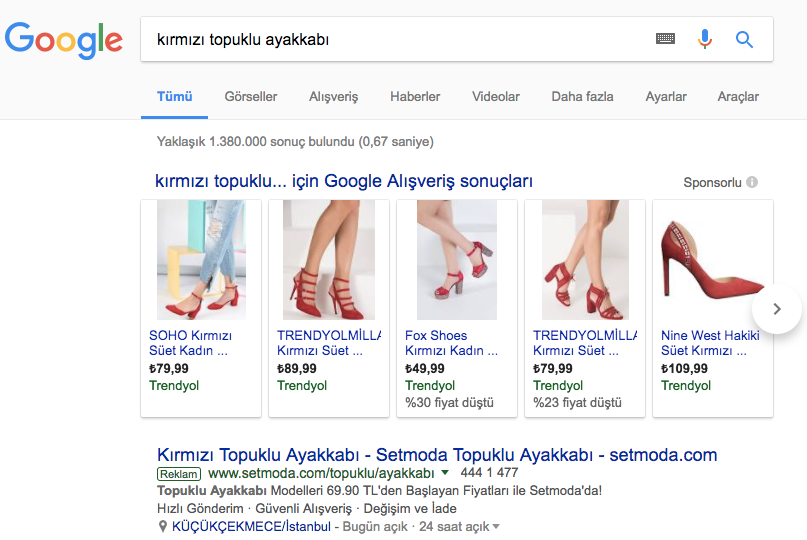Click the Reklam ad label
This screenshot has height=540, width=807.
(179, 474)
